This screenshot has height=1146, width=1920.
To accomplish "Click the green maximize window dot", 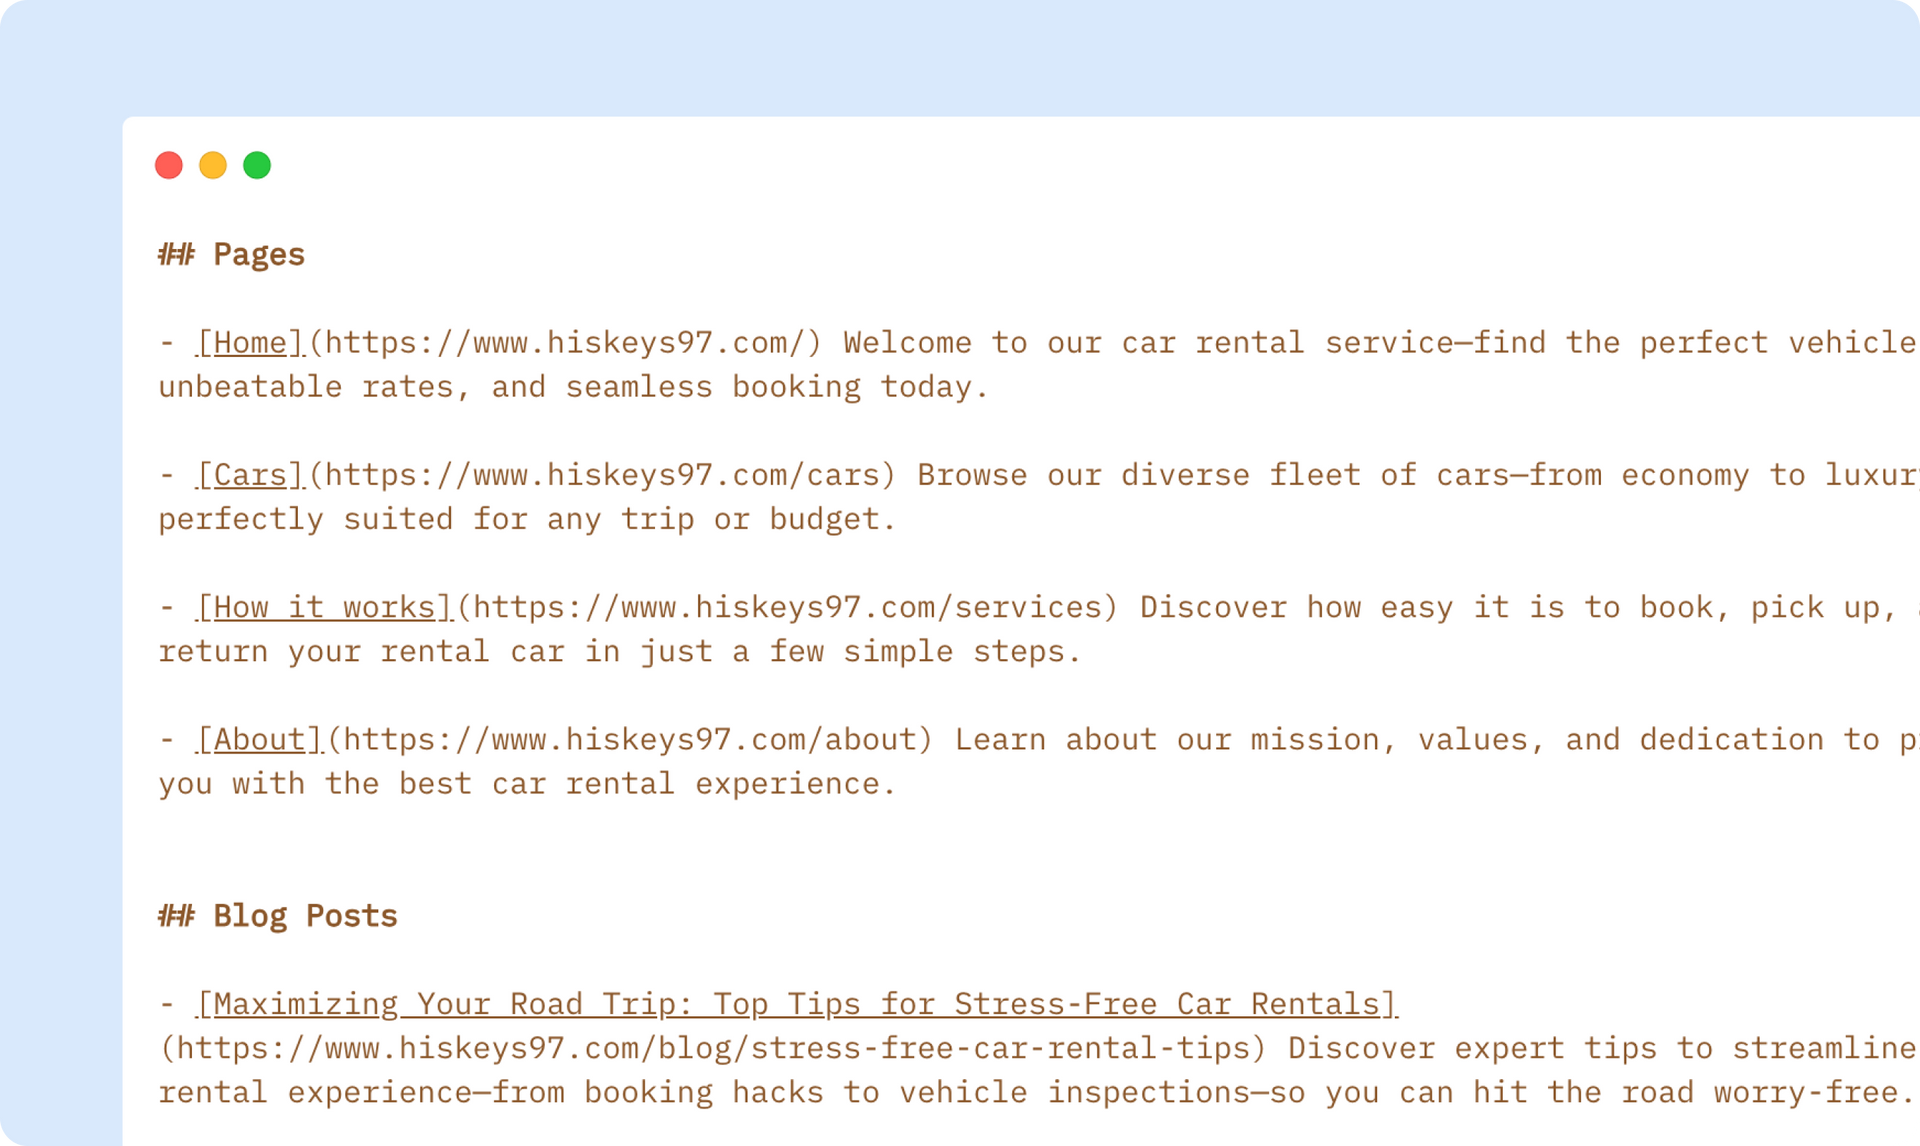I will [x=257, y=165].
